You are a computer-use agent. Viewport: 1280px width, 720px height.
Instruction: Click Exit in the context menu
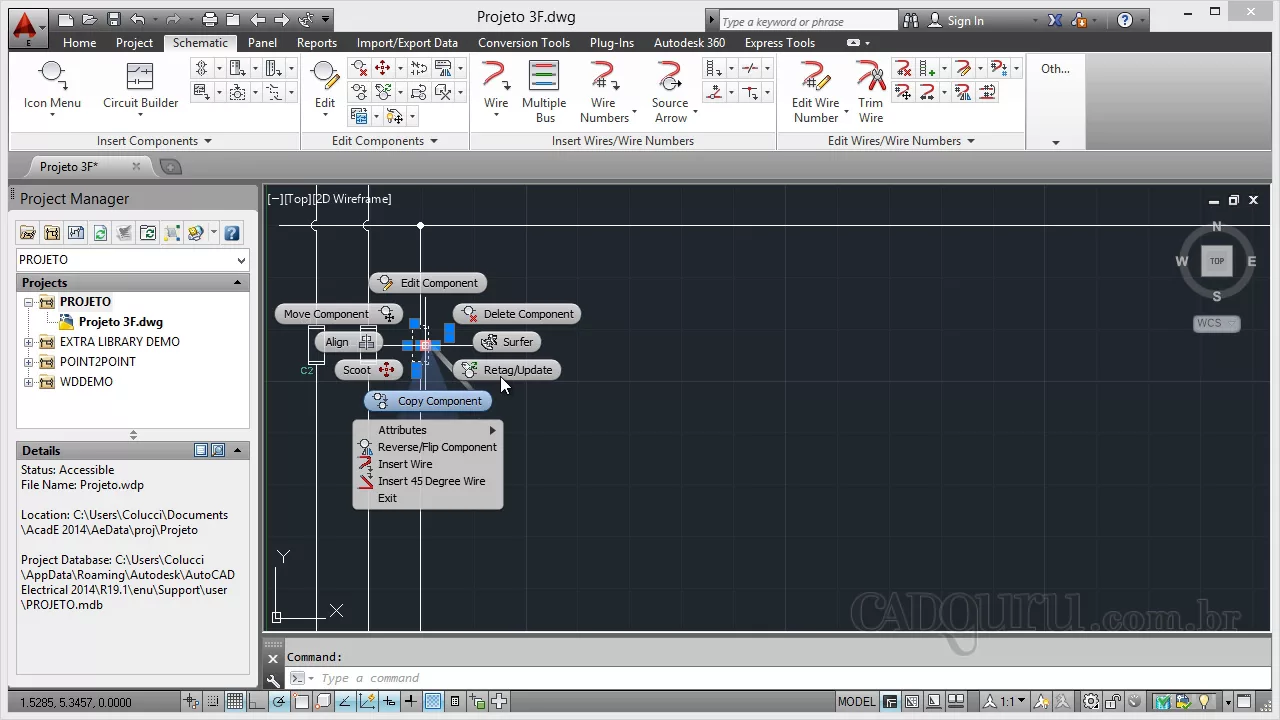428,498
